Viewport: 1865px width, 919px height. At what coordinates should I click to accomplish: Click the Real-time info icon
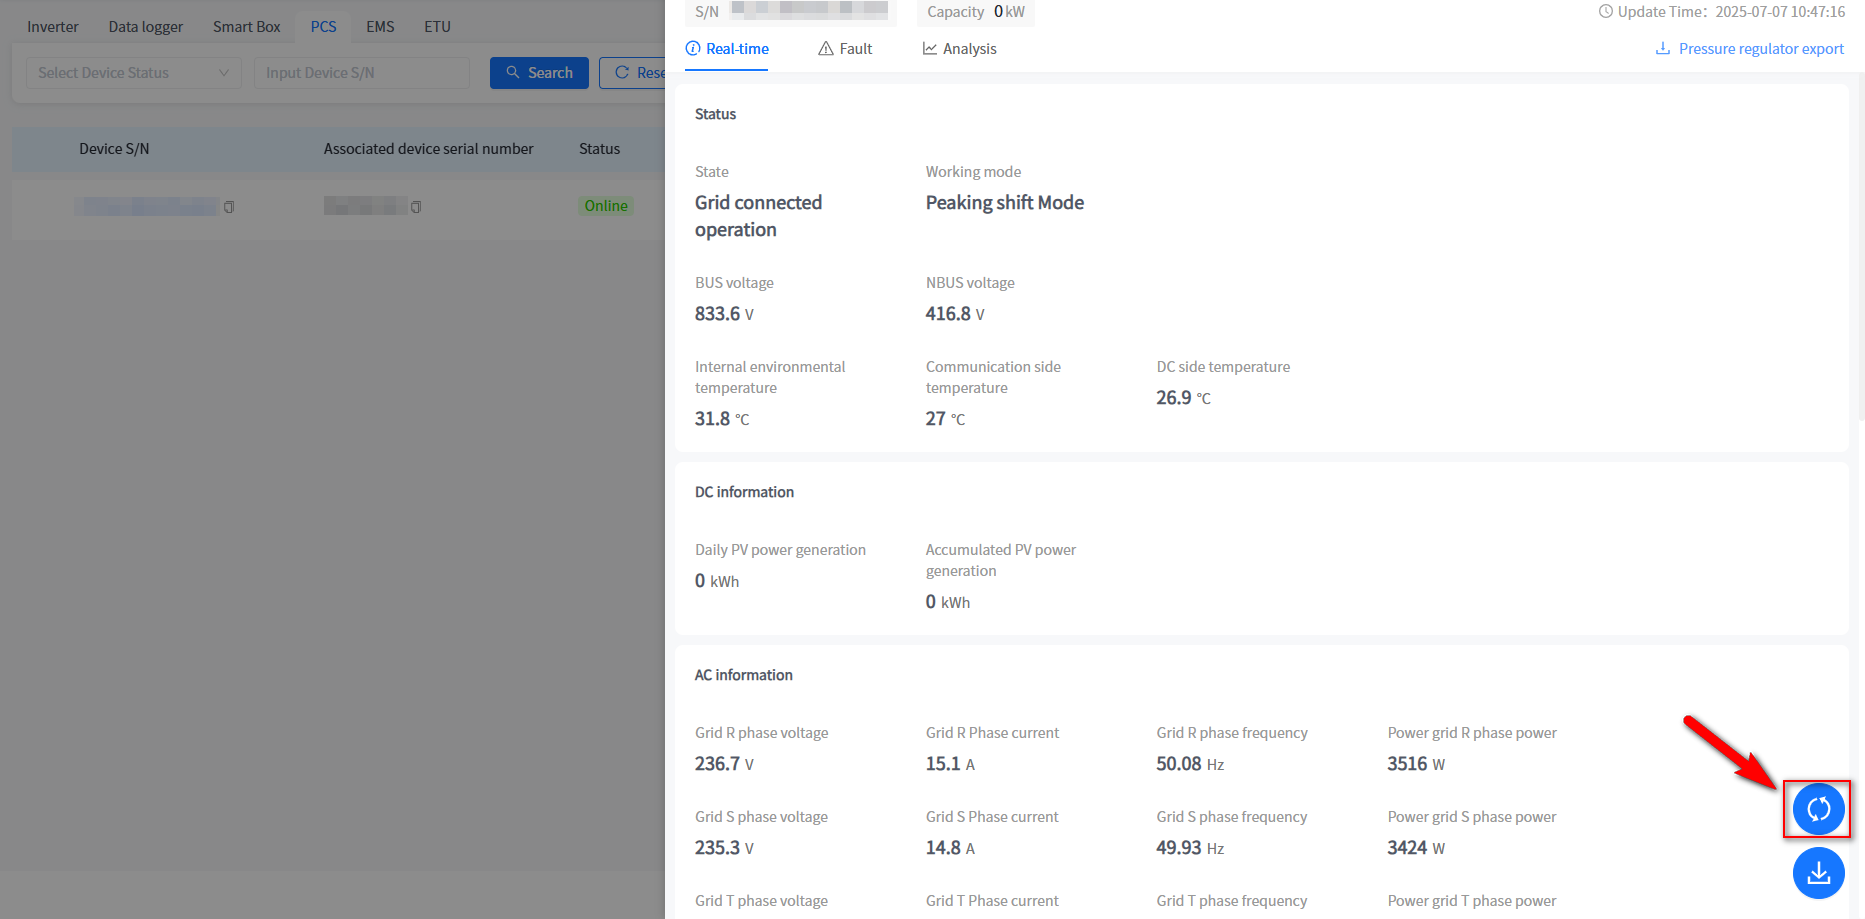tap(692, 49)
